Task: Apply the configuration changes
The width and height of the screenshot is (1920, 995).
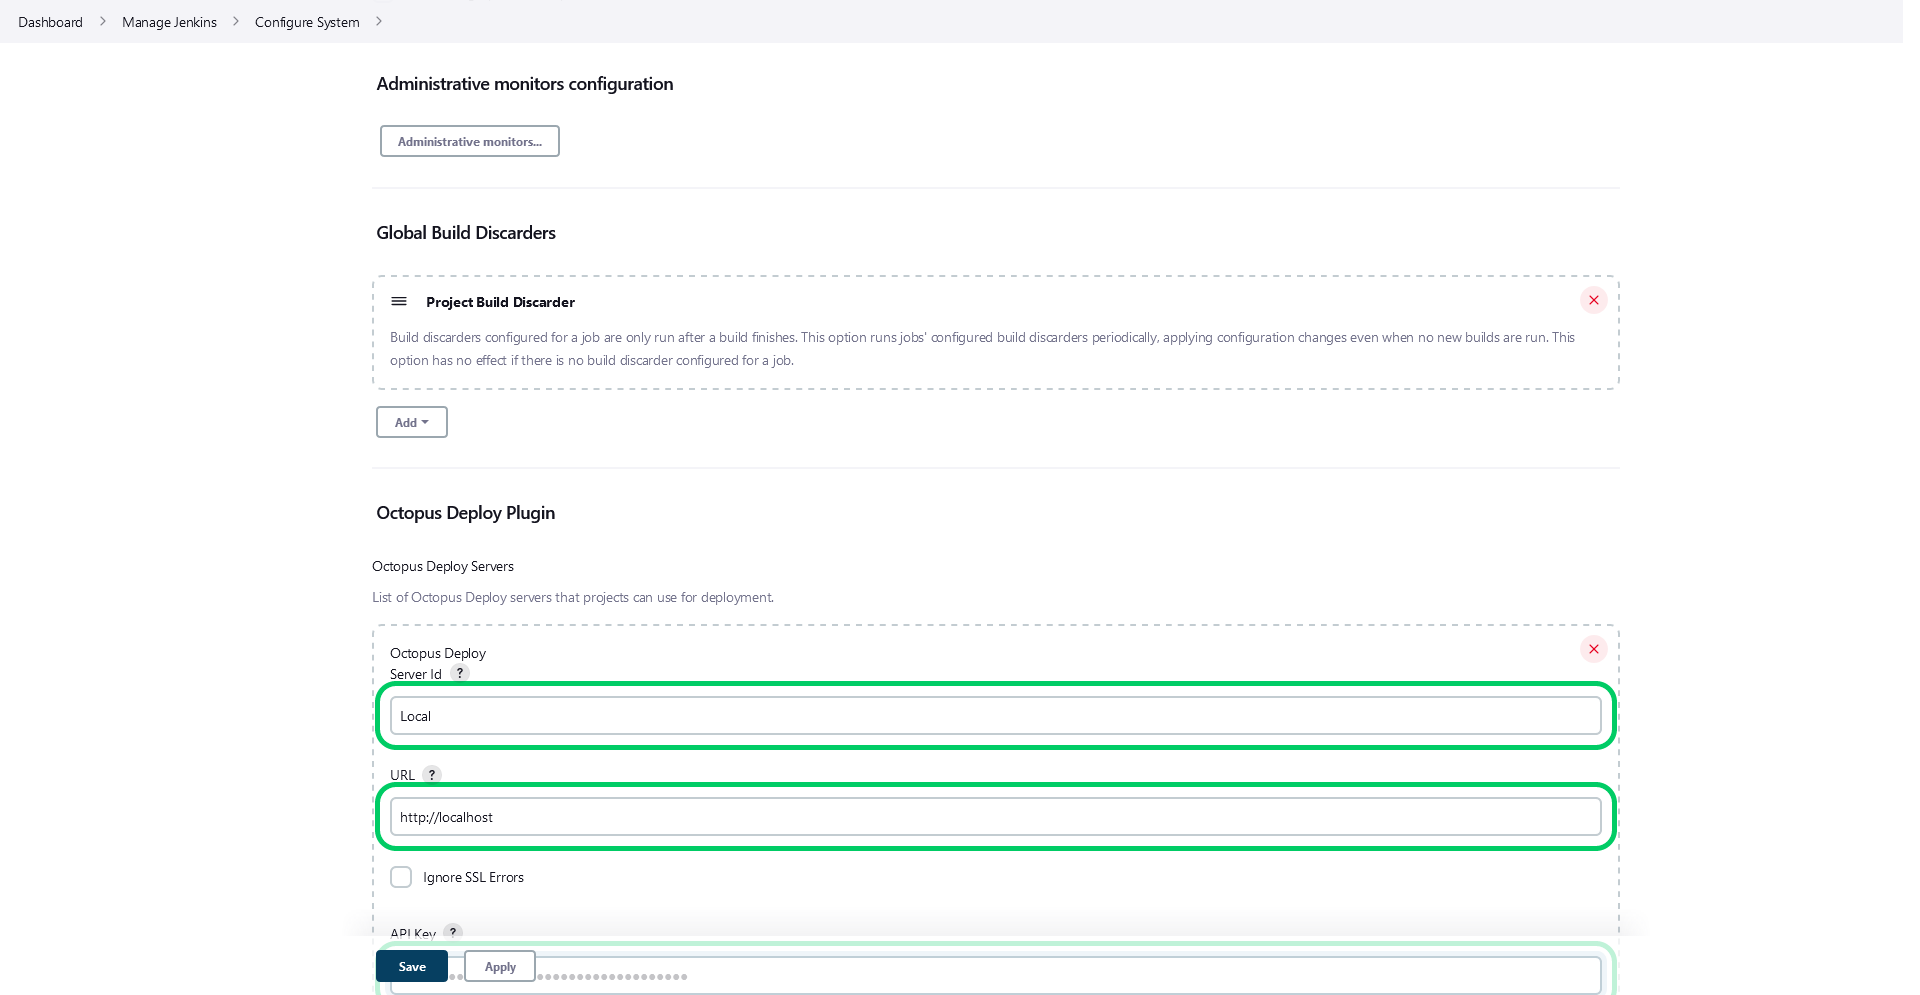Action: coord(500,966)
